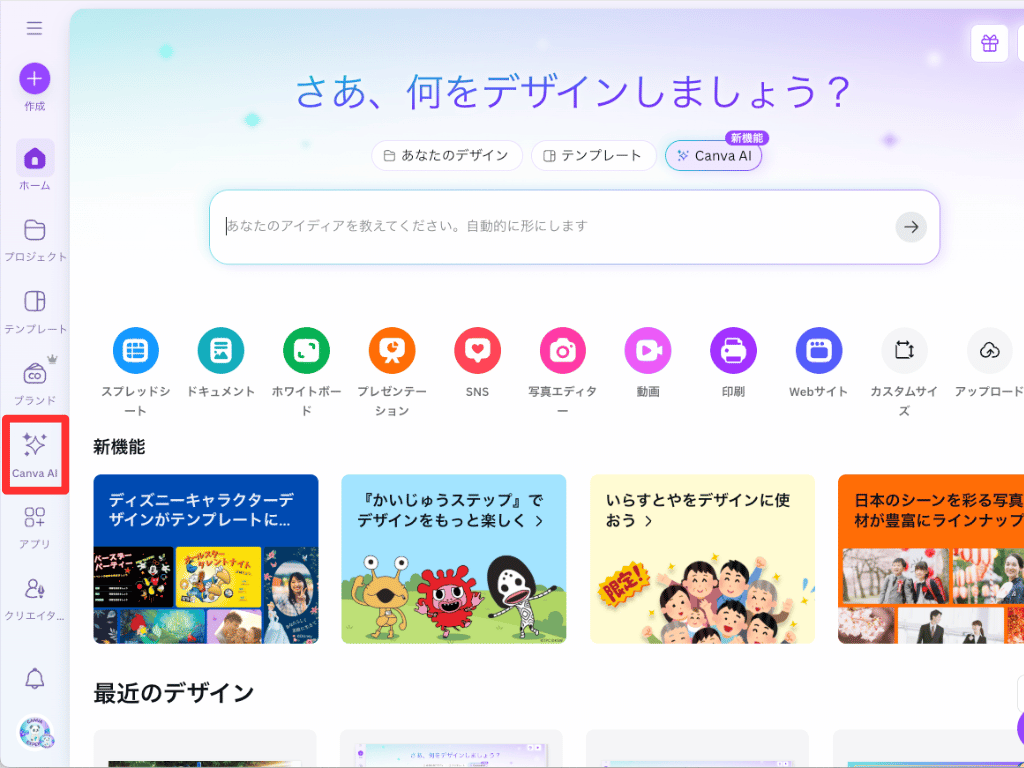Open the hamburger menu icon
Screen dimensions: 1024x768
pos(35,27)
